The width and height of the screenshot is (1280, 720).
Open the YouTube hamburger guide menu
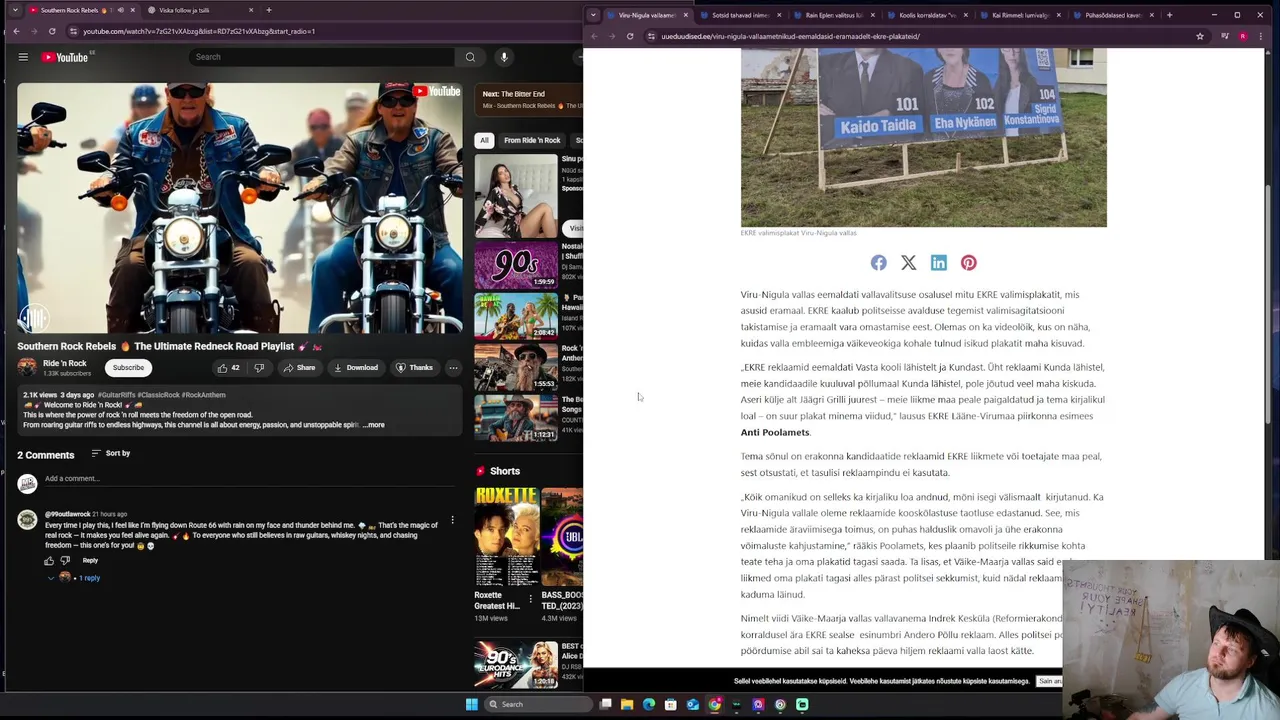[23, 57]
